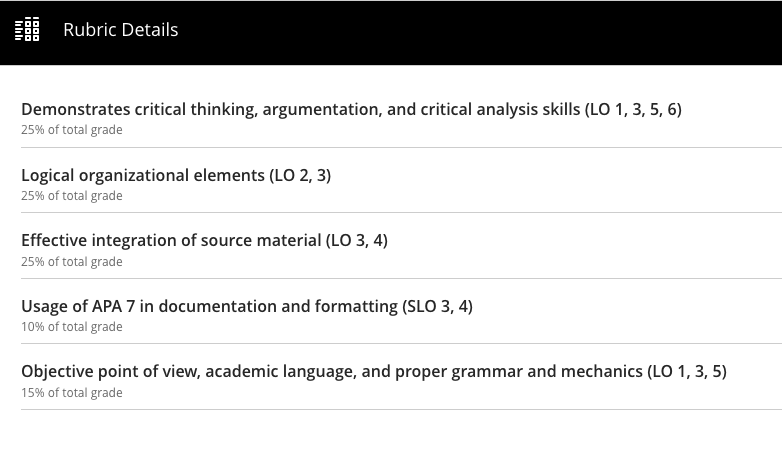
Task: Click the 10% of total grade label
Action: (72, 327)
